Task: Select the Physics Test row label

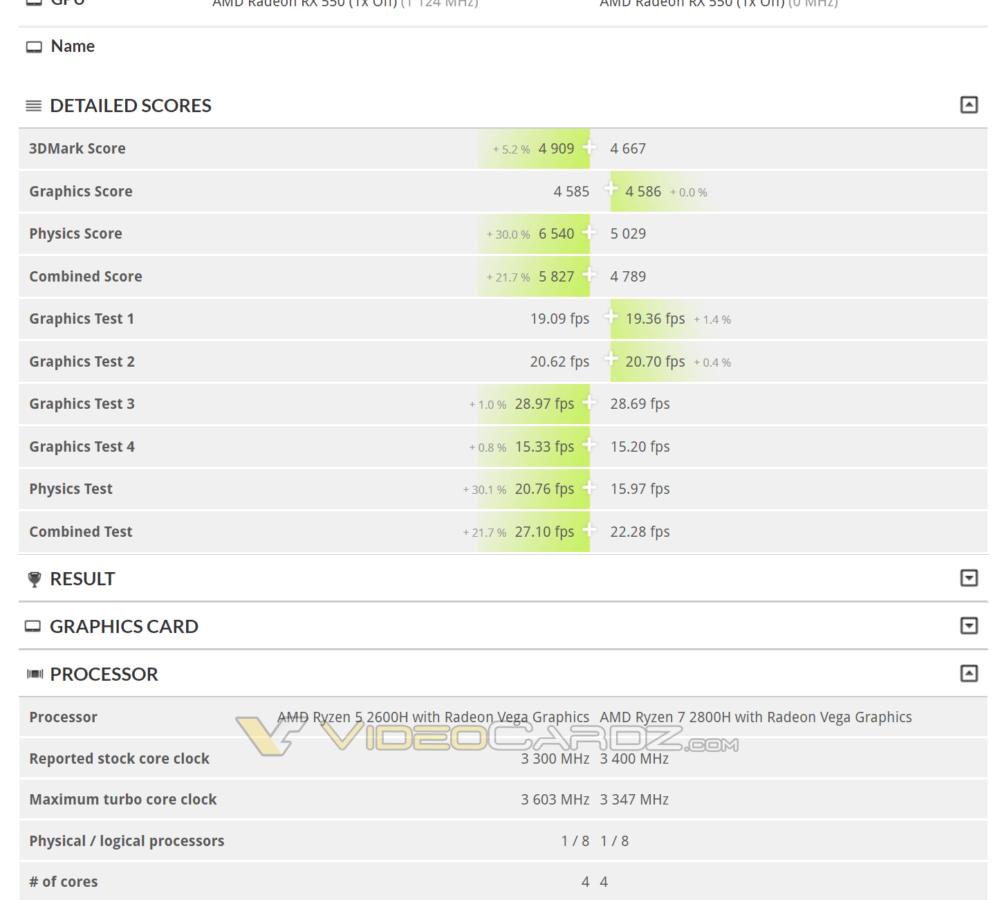Action: coord(71,489)
